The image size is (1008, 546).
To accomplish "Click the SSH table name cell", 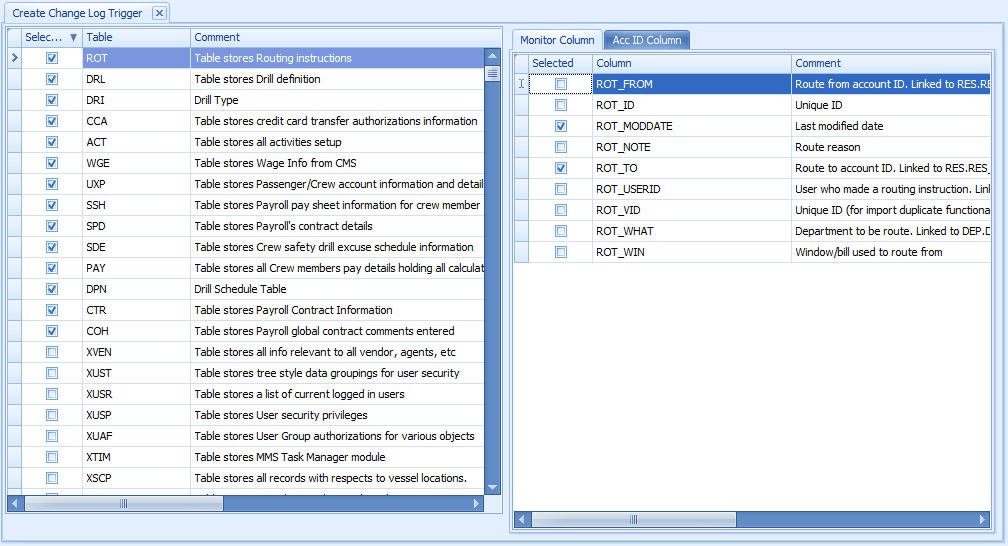I will 136,205.
